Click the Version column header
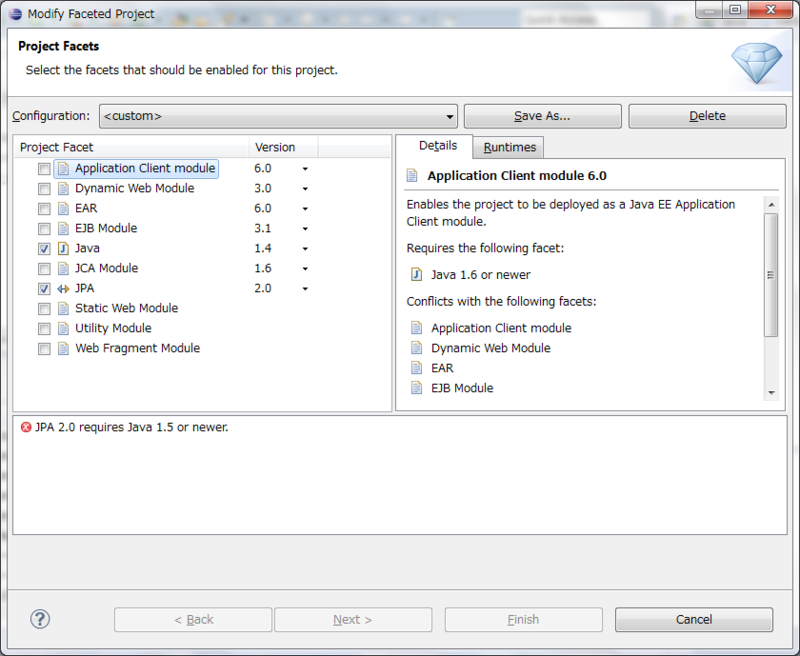800x656 pixels. point(283,147)
